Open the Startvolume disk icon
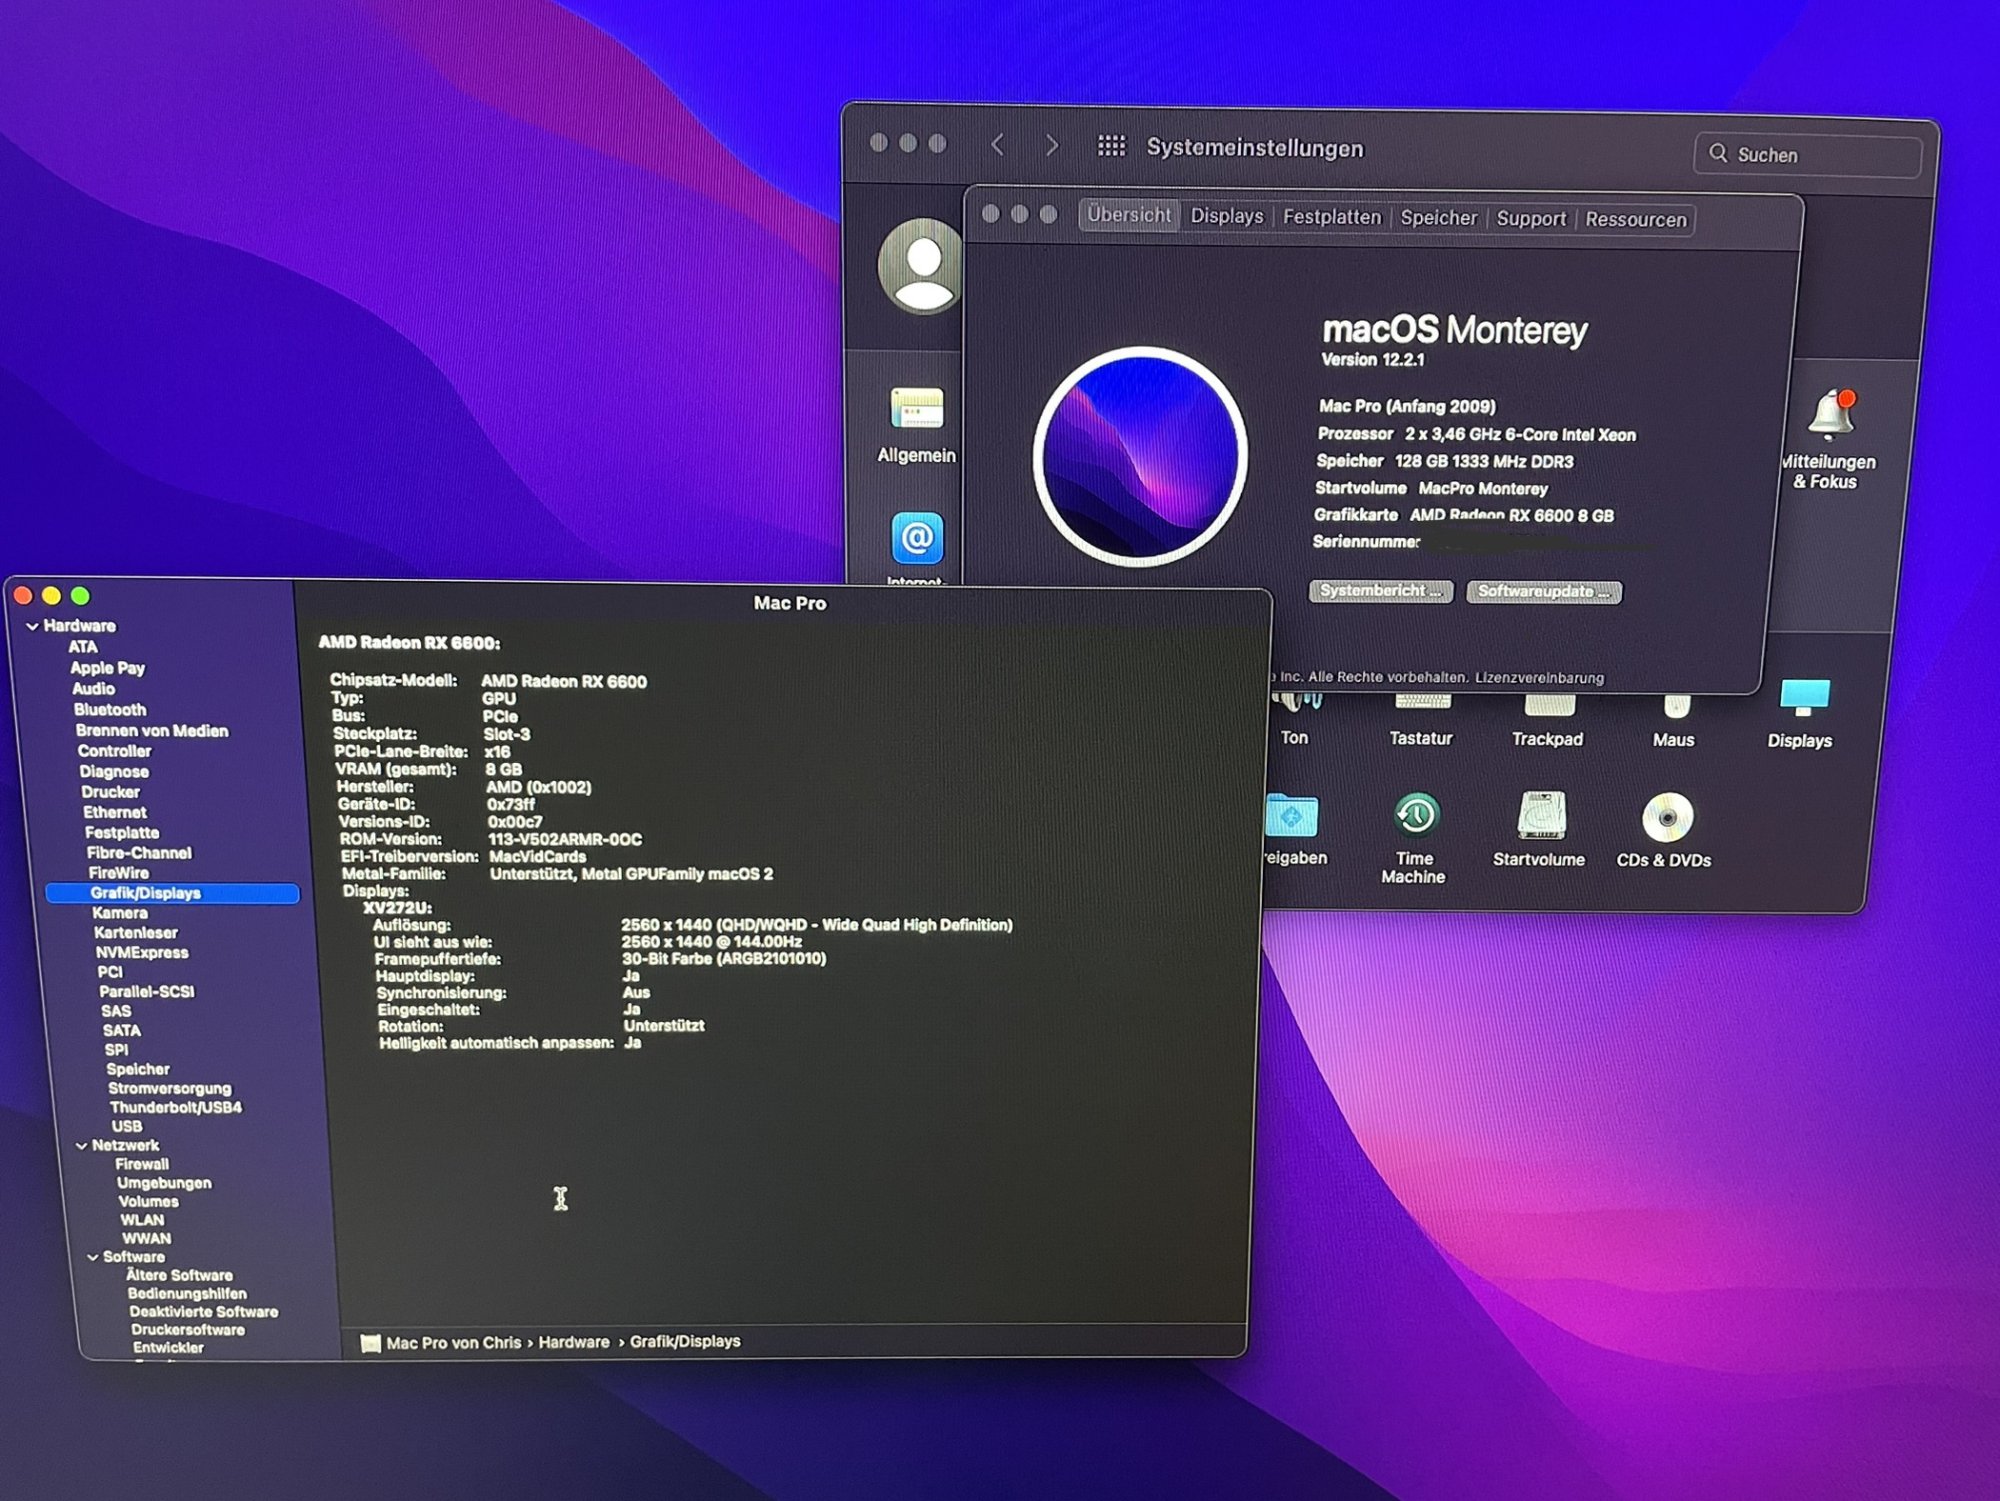 (x=1541, y=817)
